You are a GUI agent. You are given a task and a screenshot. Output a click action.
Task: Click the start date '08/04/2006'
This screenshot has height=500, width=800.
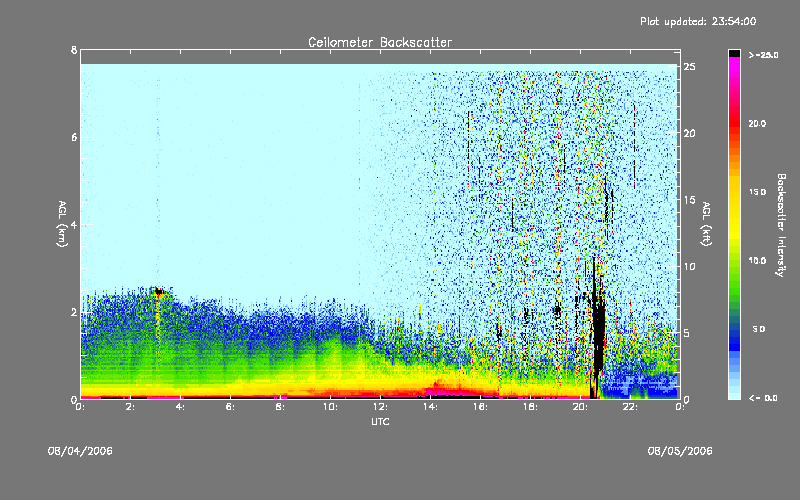pyautogui.click(x=80, y=451)
